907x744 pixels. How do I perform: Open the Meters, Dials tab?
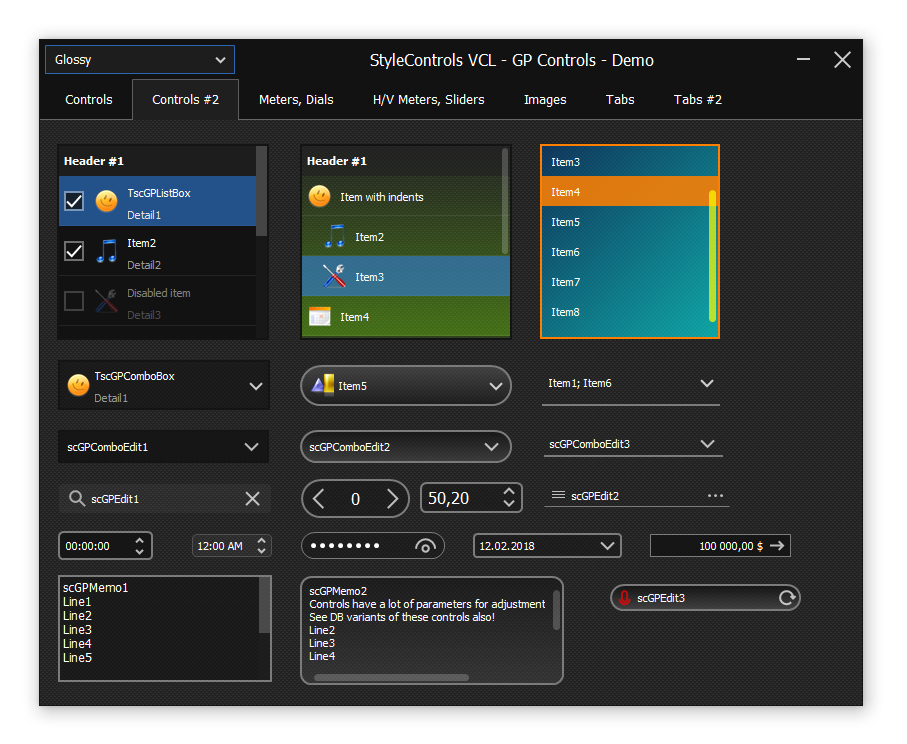(296, 100)
